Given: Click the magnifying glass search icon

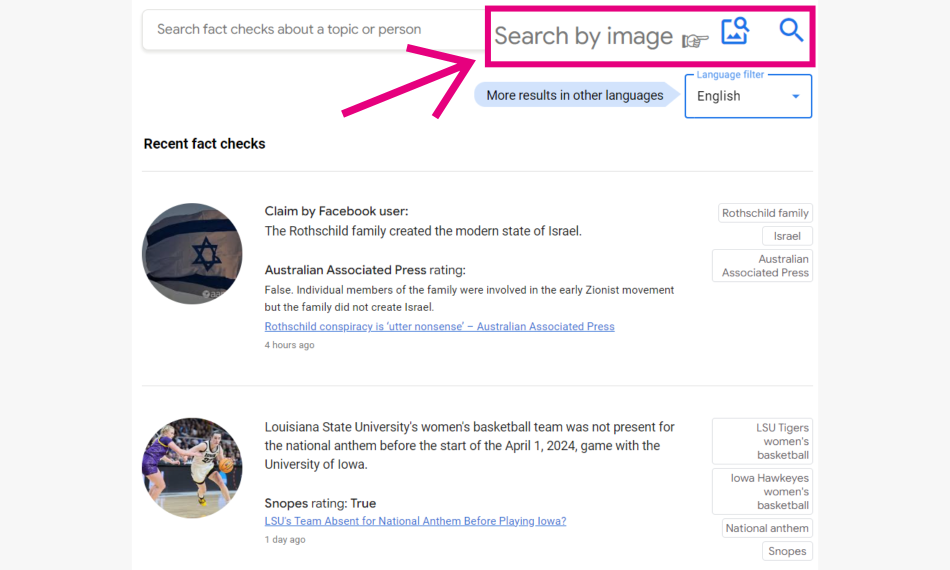Looking at the screenshot, I should click(x=791, y=30).
